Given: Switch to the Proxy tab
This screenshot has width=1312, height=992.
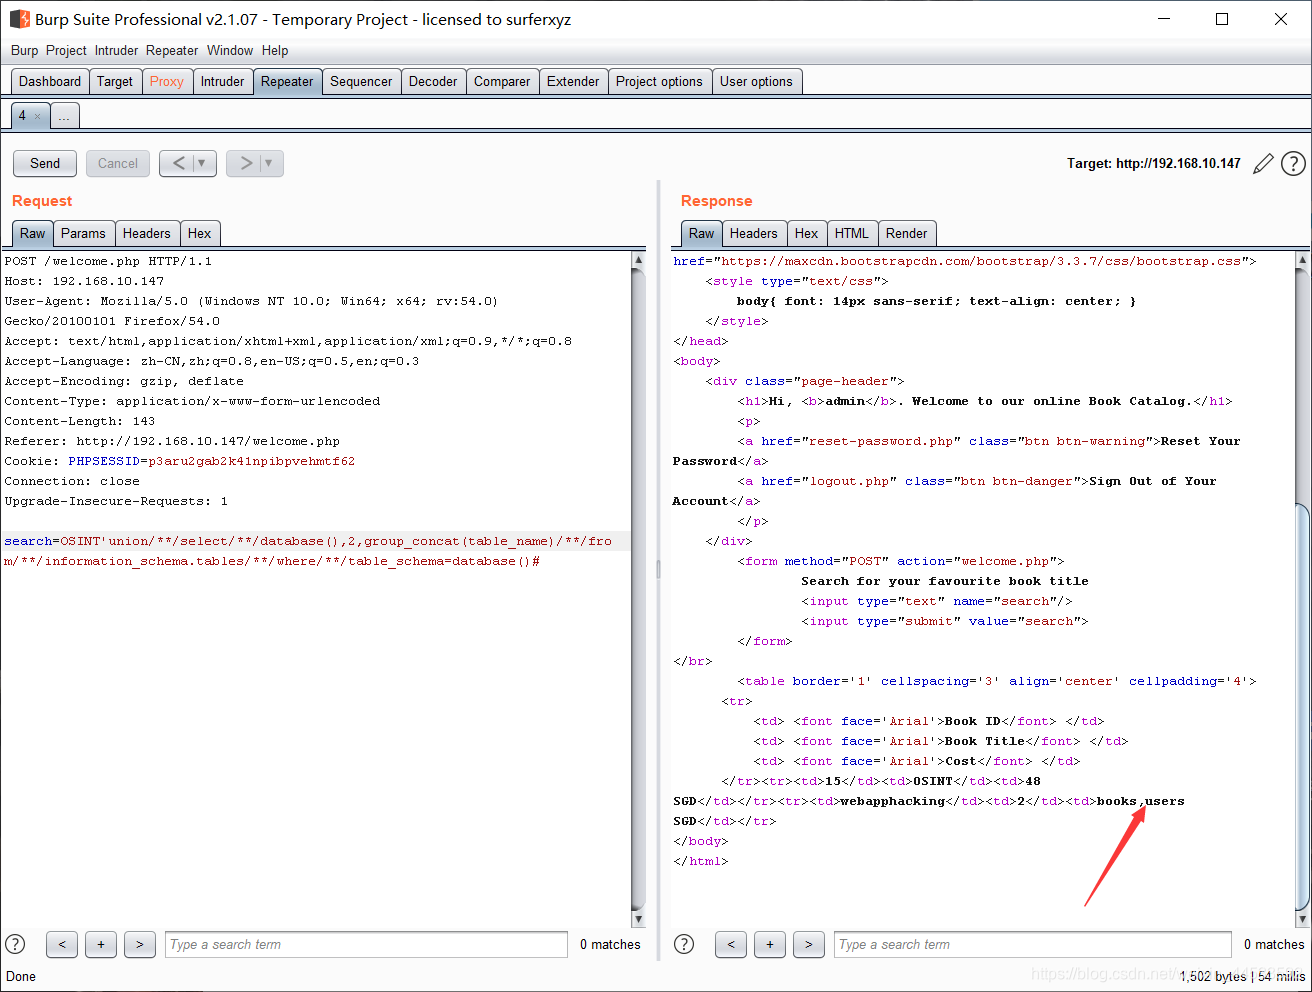Looking at the screenshot, I should click(x=167, y=82).
